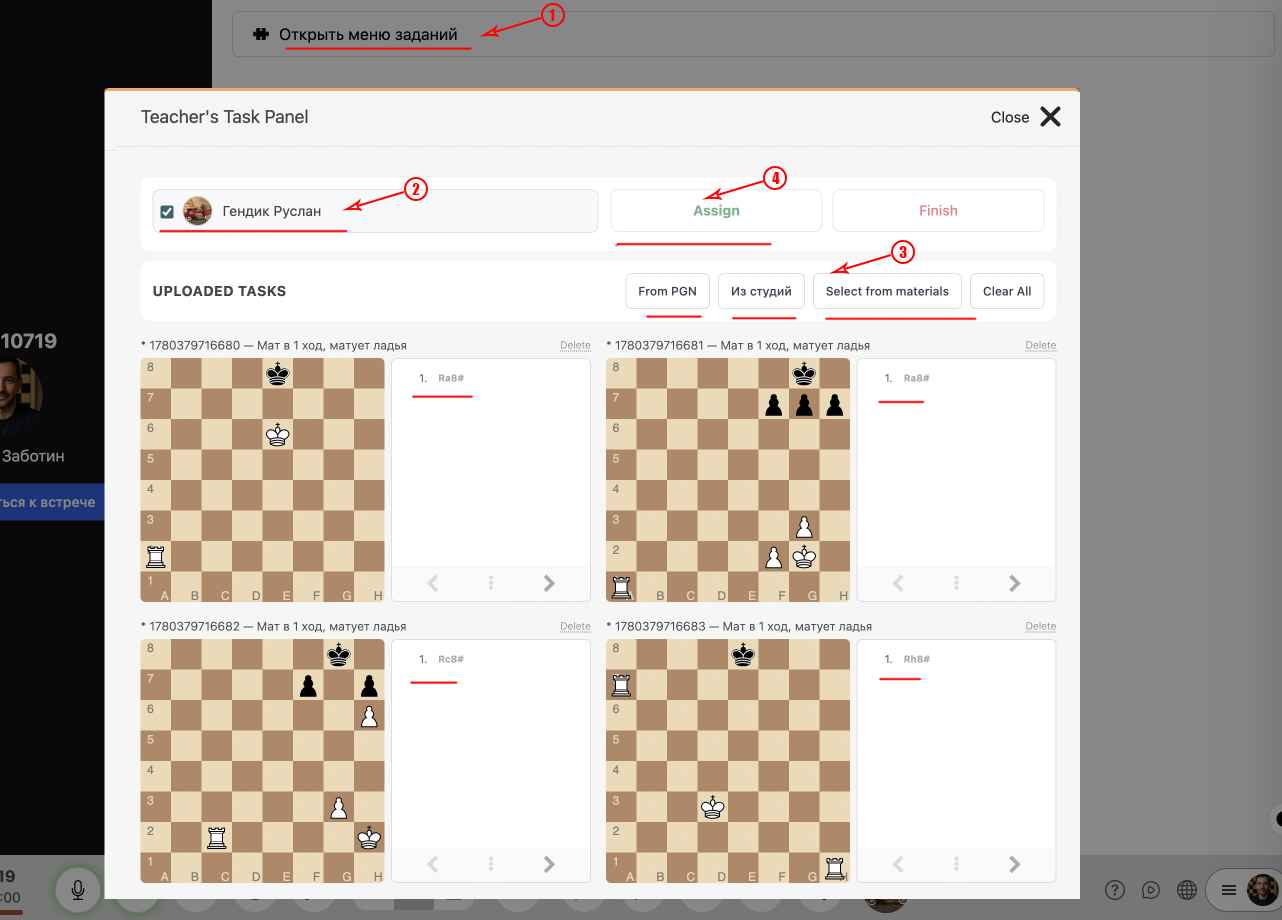Click the microphone icon in bottom bar
The width and height of the screenshot is (1282, 920).
77,888
